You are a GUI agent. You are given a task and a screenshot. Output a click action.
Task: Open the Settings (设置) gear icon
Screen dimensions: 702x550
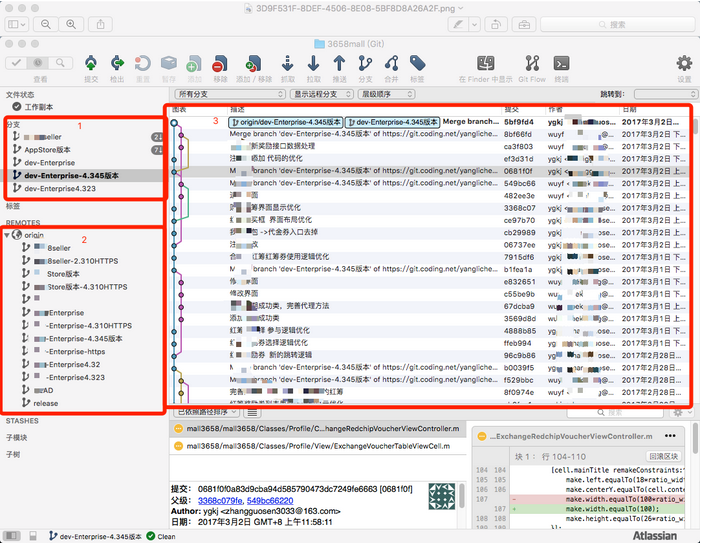(684, 66)
